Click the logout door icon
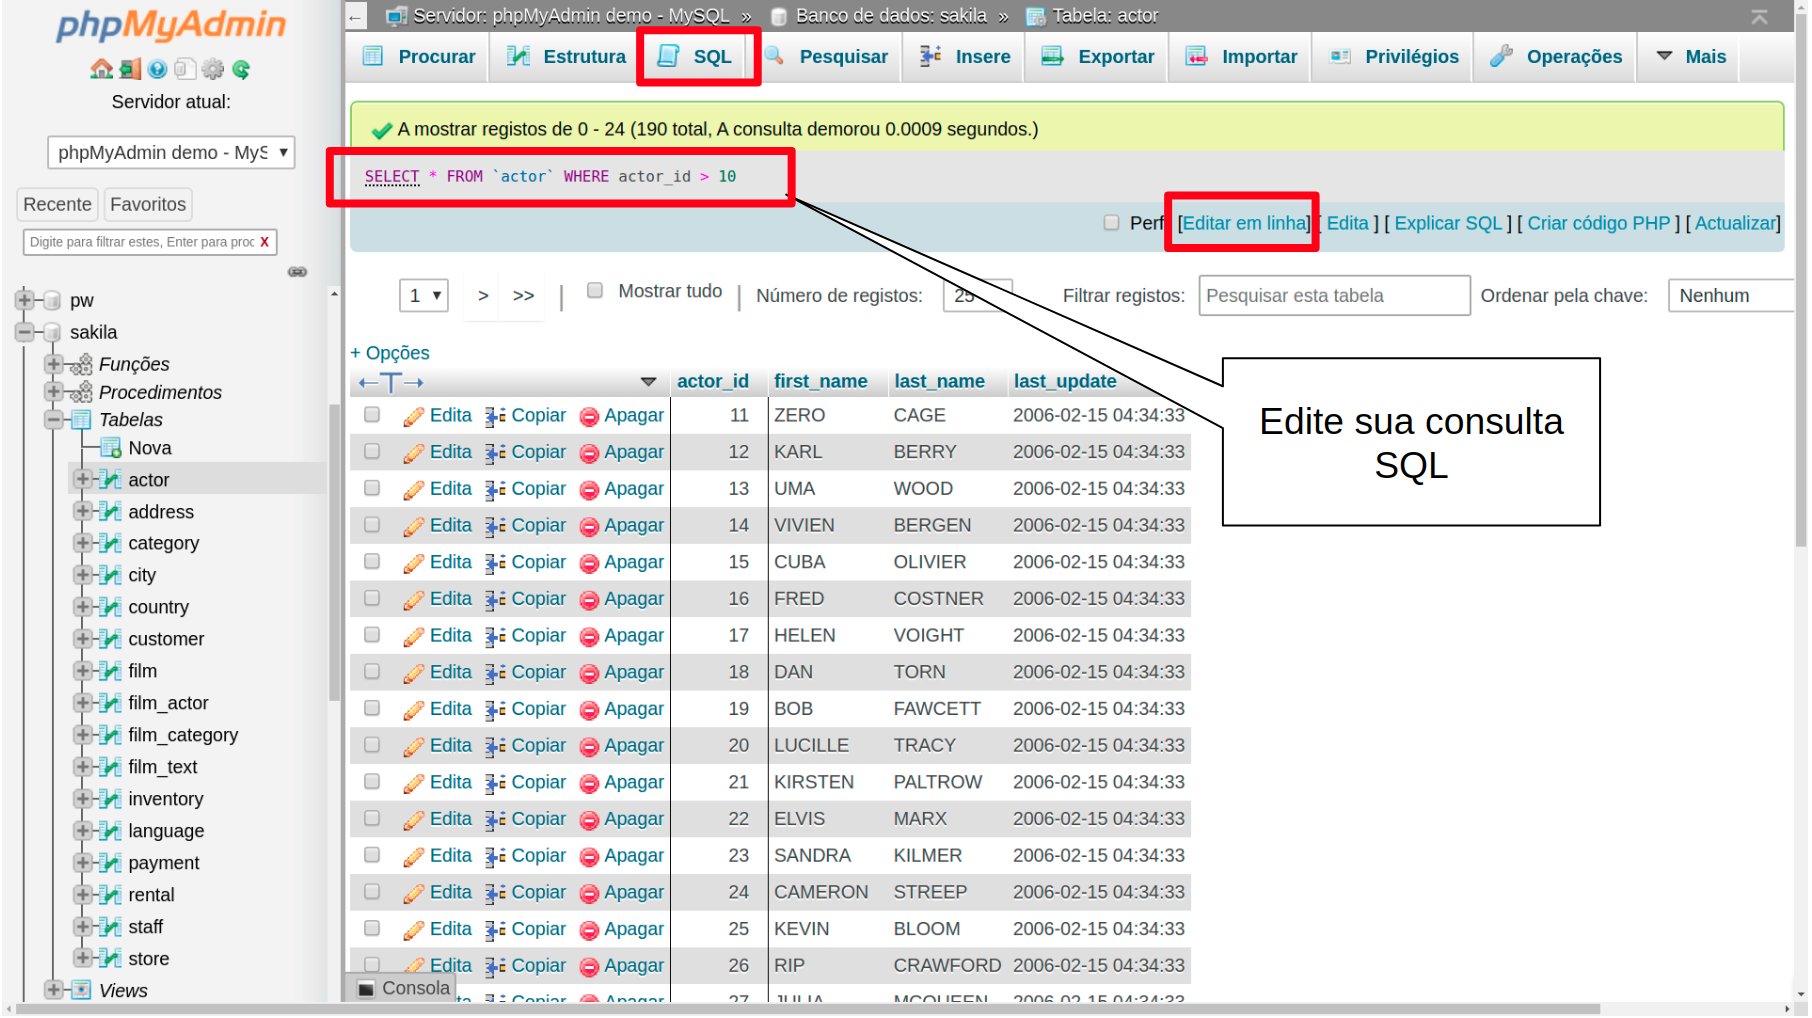The height and width of the screenshot is (1018, 1812). [x=130, y=69]
